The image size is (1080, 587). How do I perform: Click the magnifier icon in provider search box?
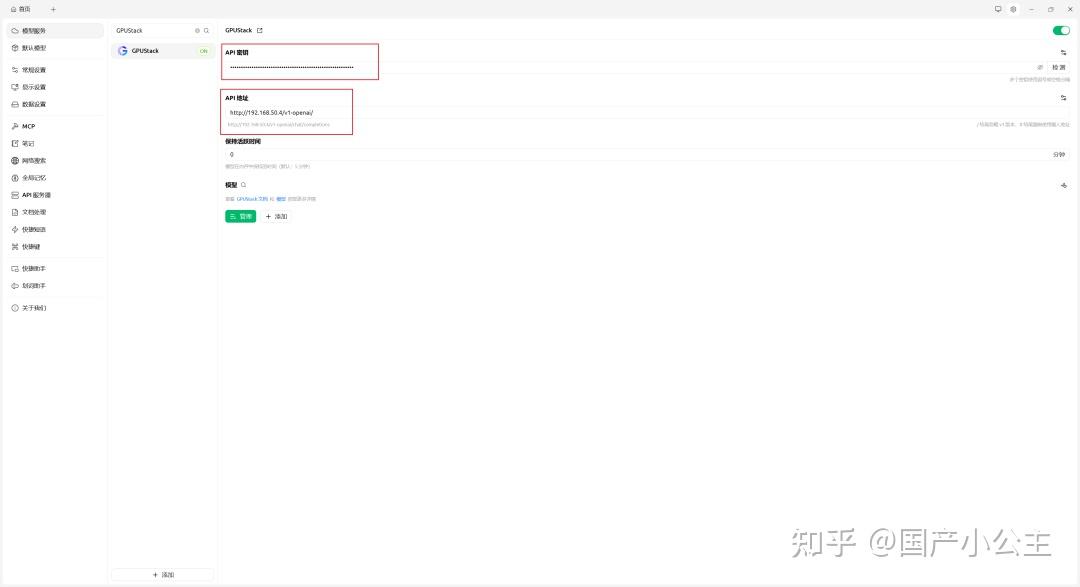pyautogui.click(x=206, y=31)
